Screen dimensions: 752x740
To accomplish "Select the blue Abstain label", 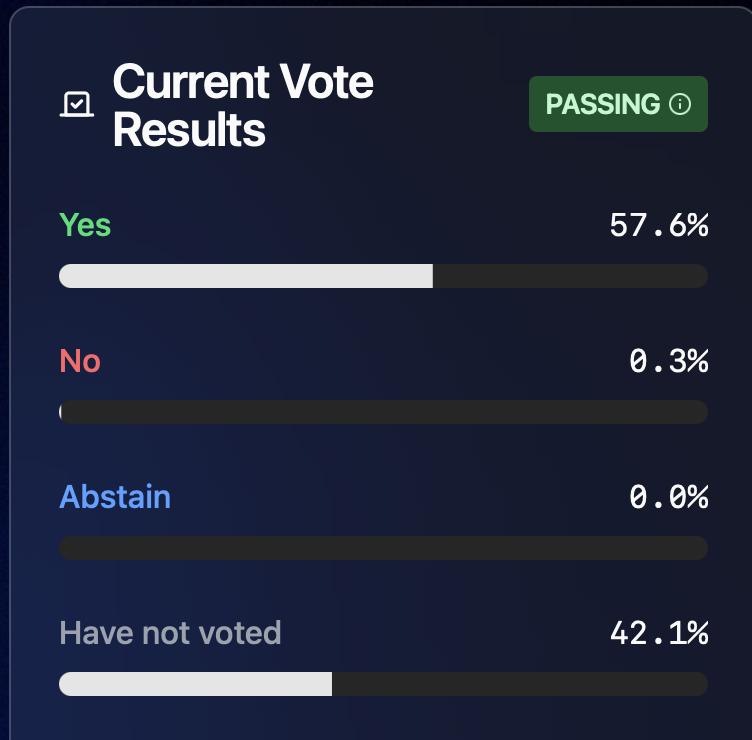I will pos(115,497).
